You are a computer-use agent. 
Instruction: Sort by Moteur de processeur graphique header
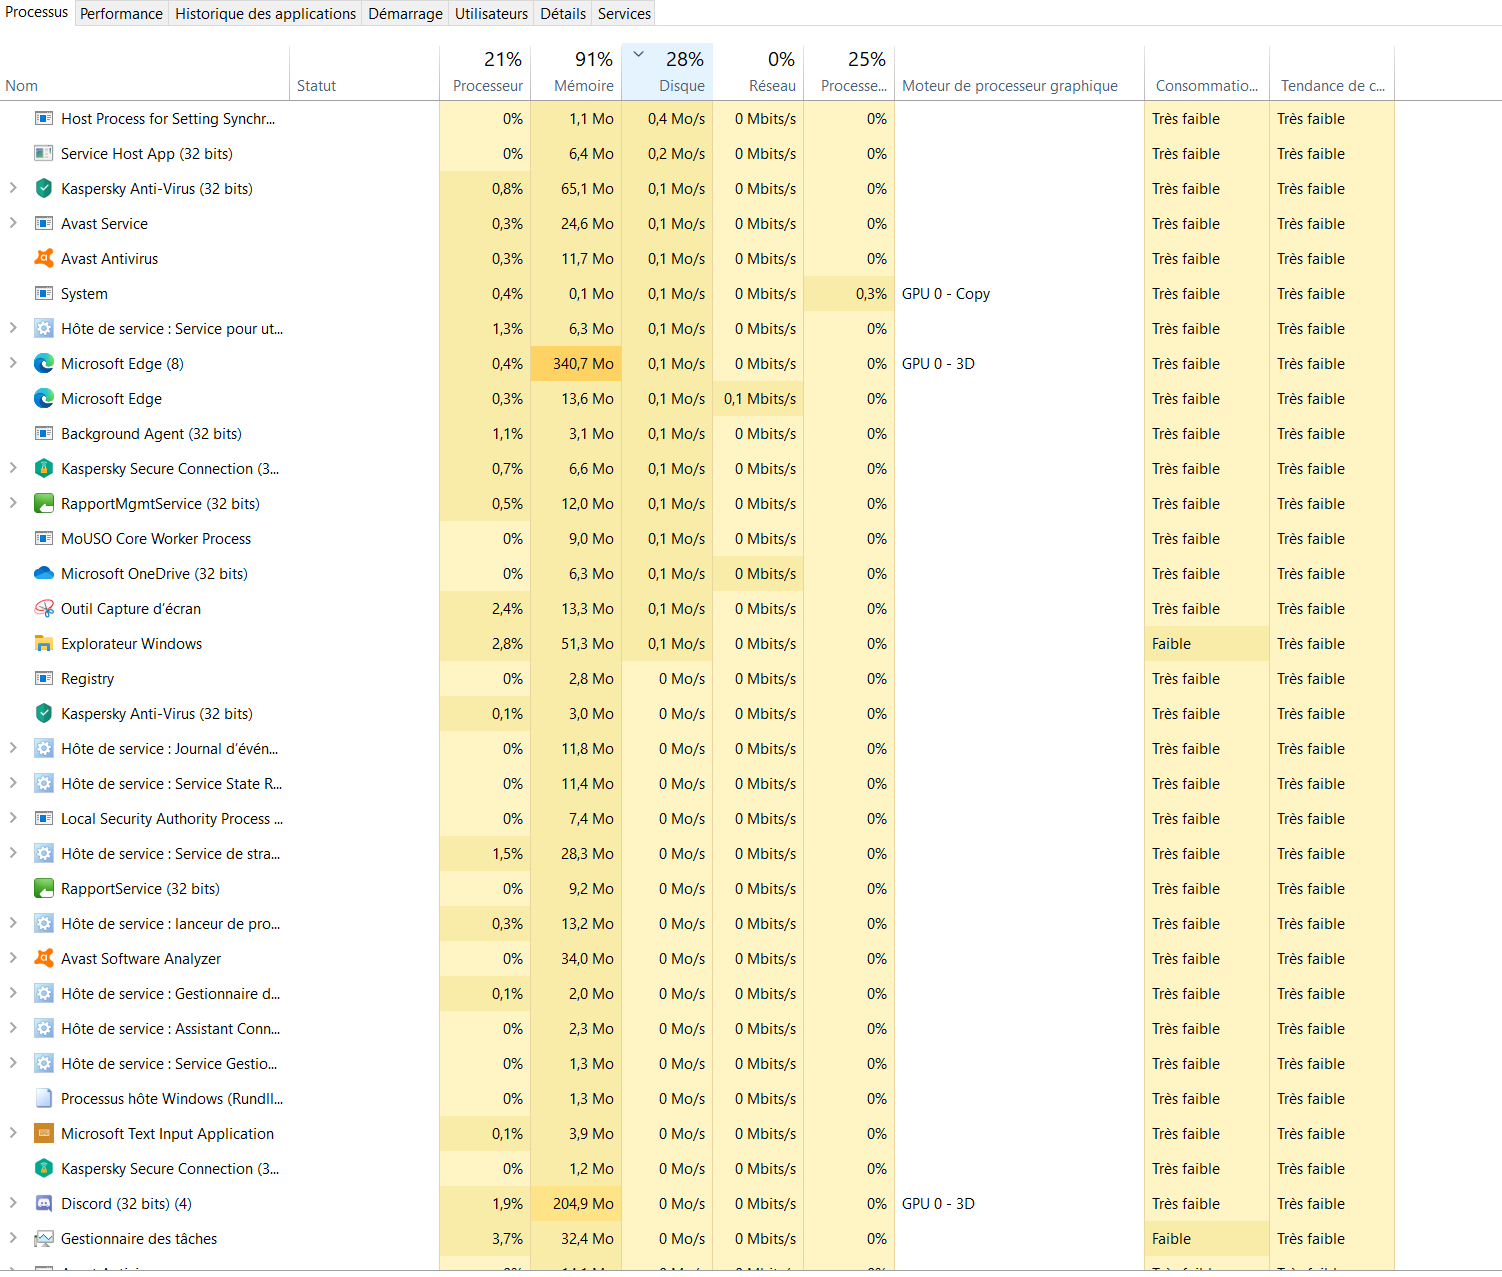coord(1019,73)
